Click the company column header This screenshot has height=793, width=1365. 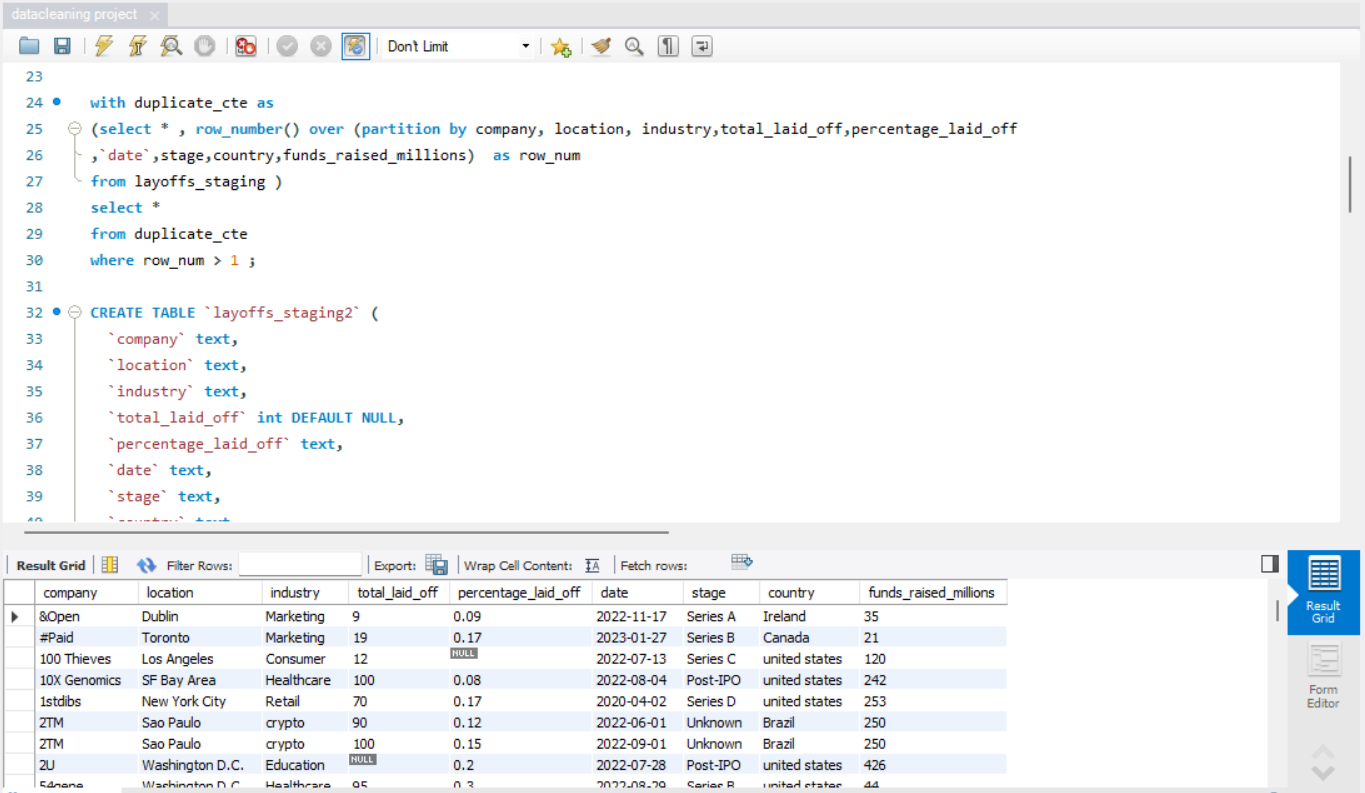tap(71, 592)
